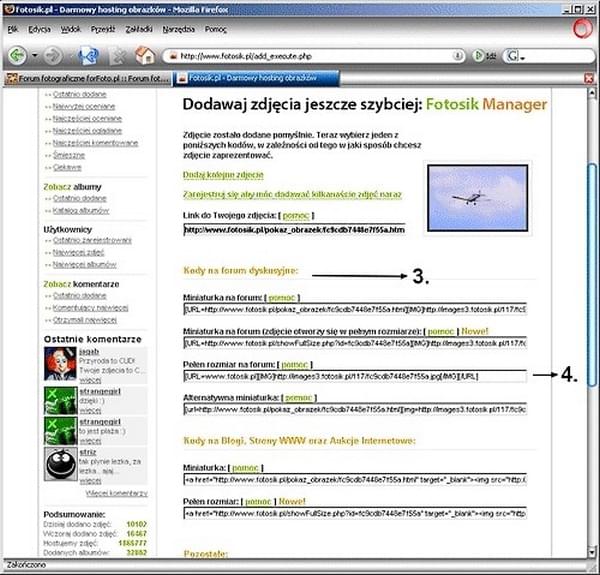Open the Google search engine dropdown
Viewport: 600px width, 575px height.
(x=516, y=57)
